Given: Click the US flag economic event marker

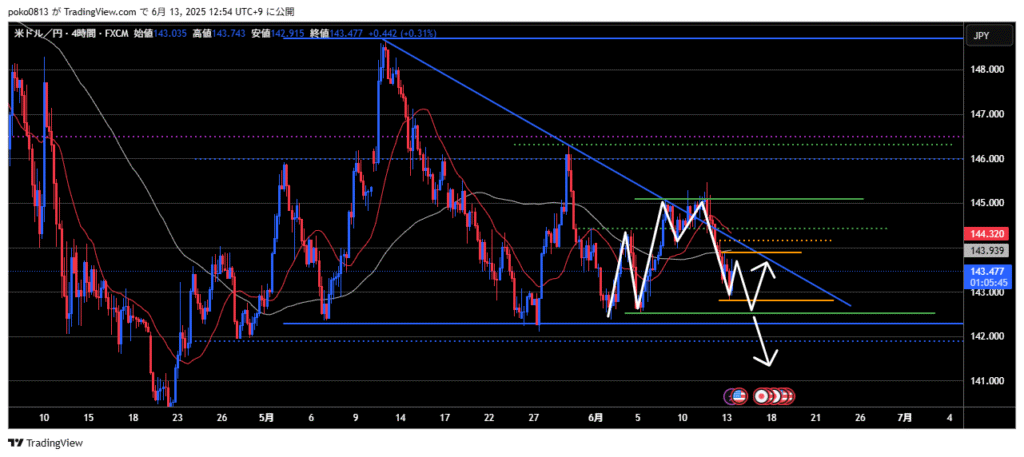Looking at the screenshot, I should (740, 395).
